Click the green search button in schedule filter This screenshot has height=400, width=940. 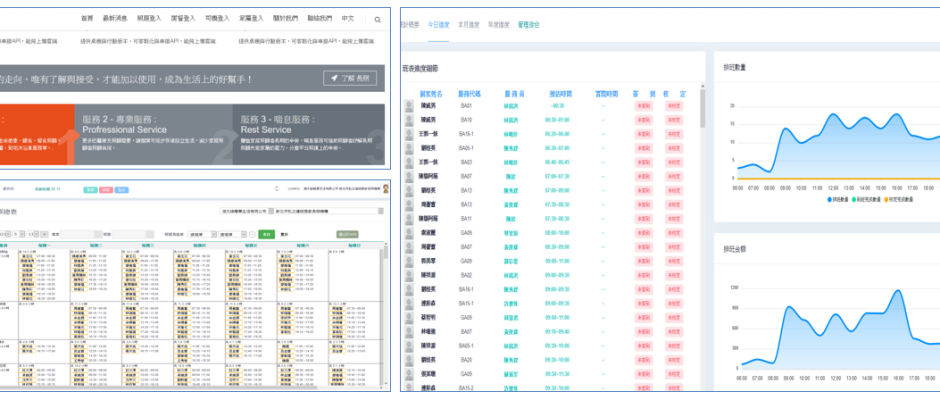pos(266,233)
